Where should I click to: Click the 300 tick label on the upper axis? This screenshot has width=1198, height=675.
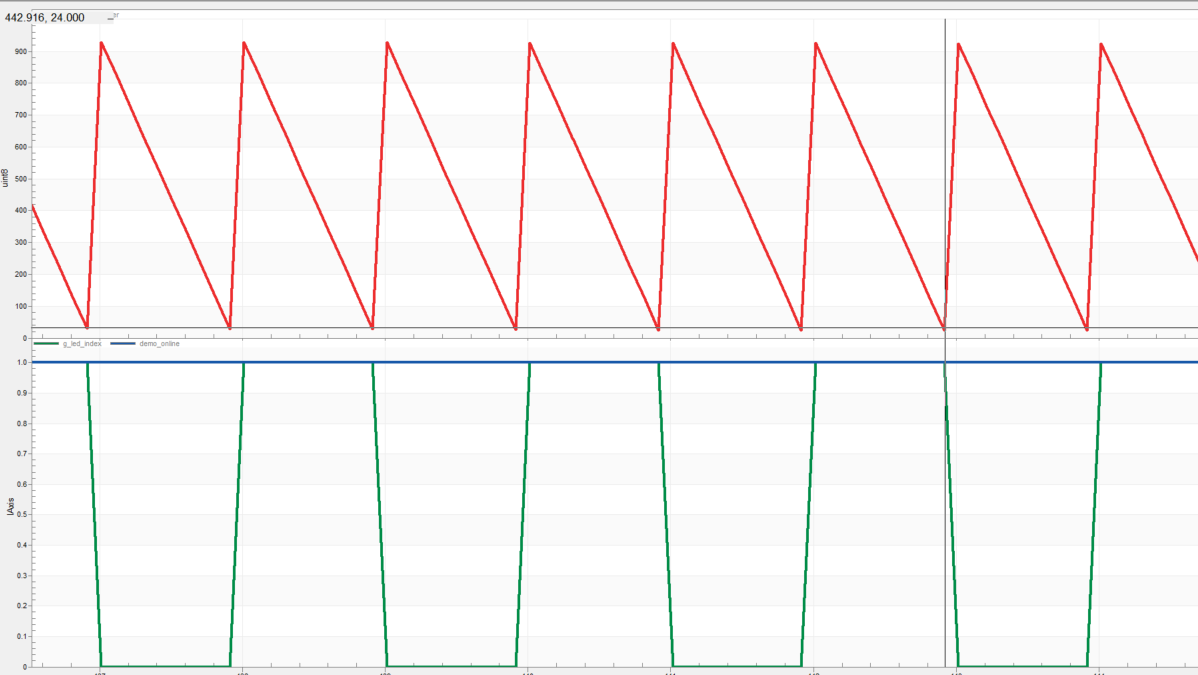click(21, 243)
